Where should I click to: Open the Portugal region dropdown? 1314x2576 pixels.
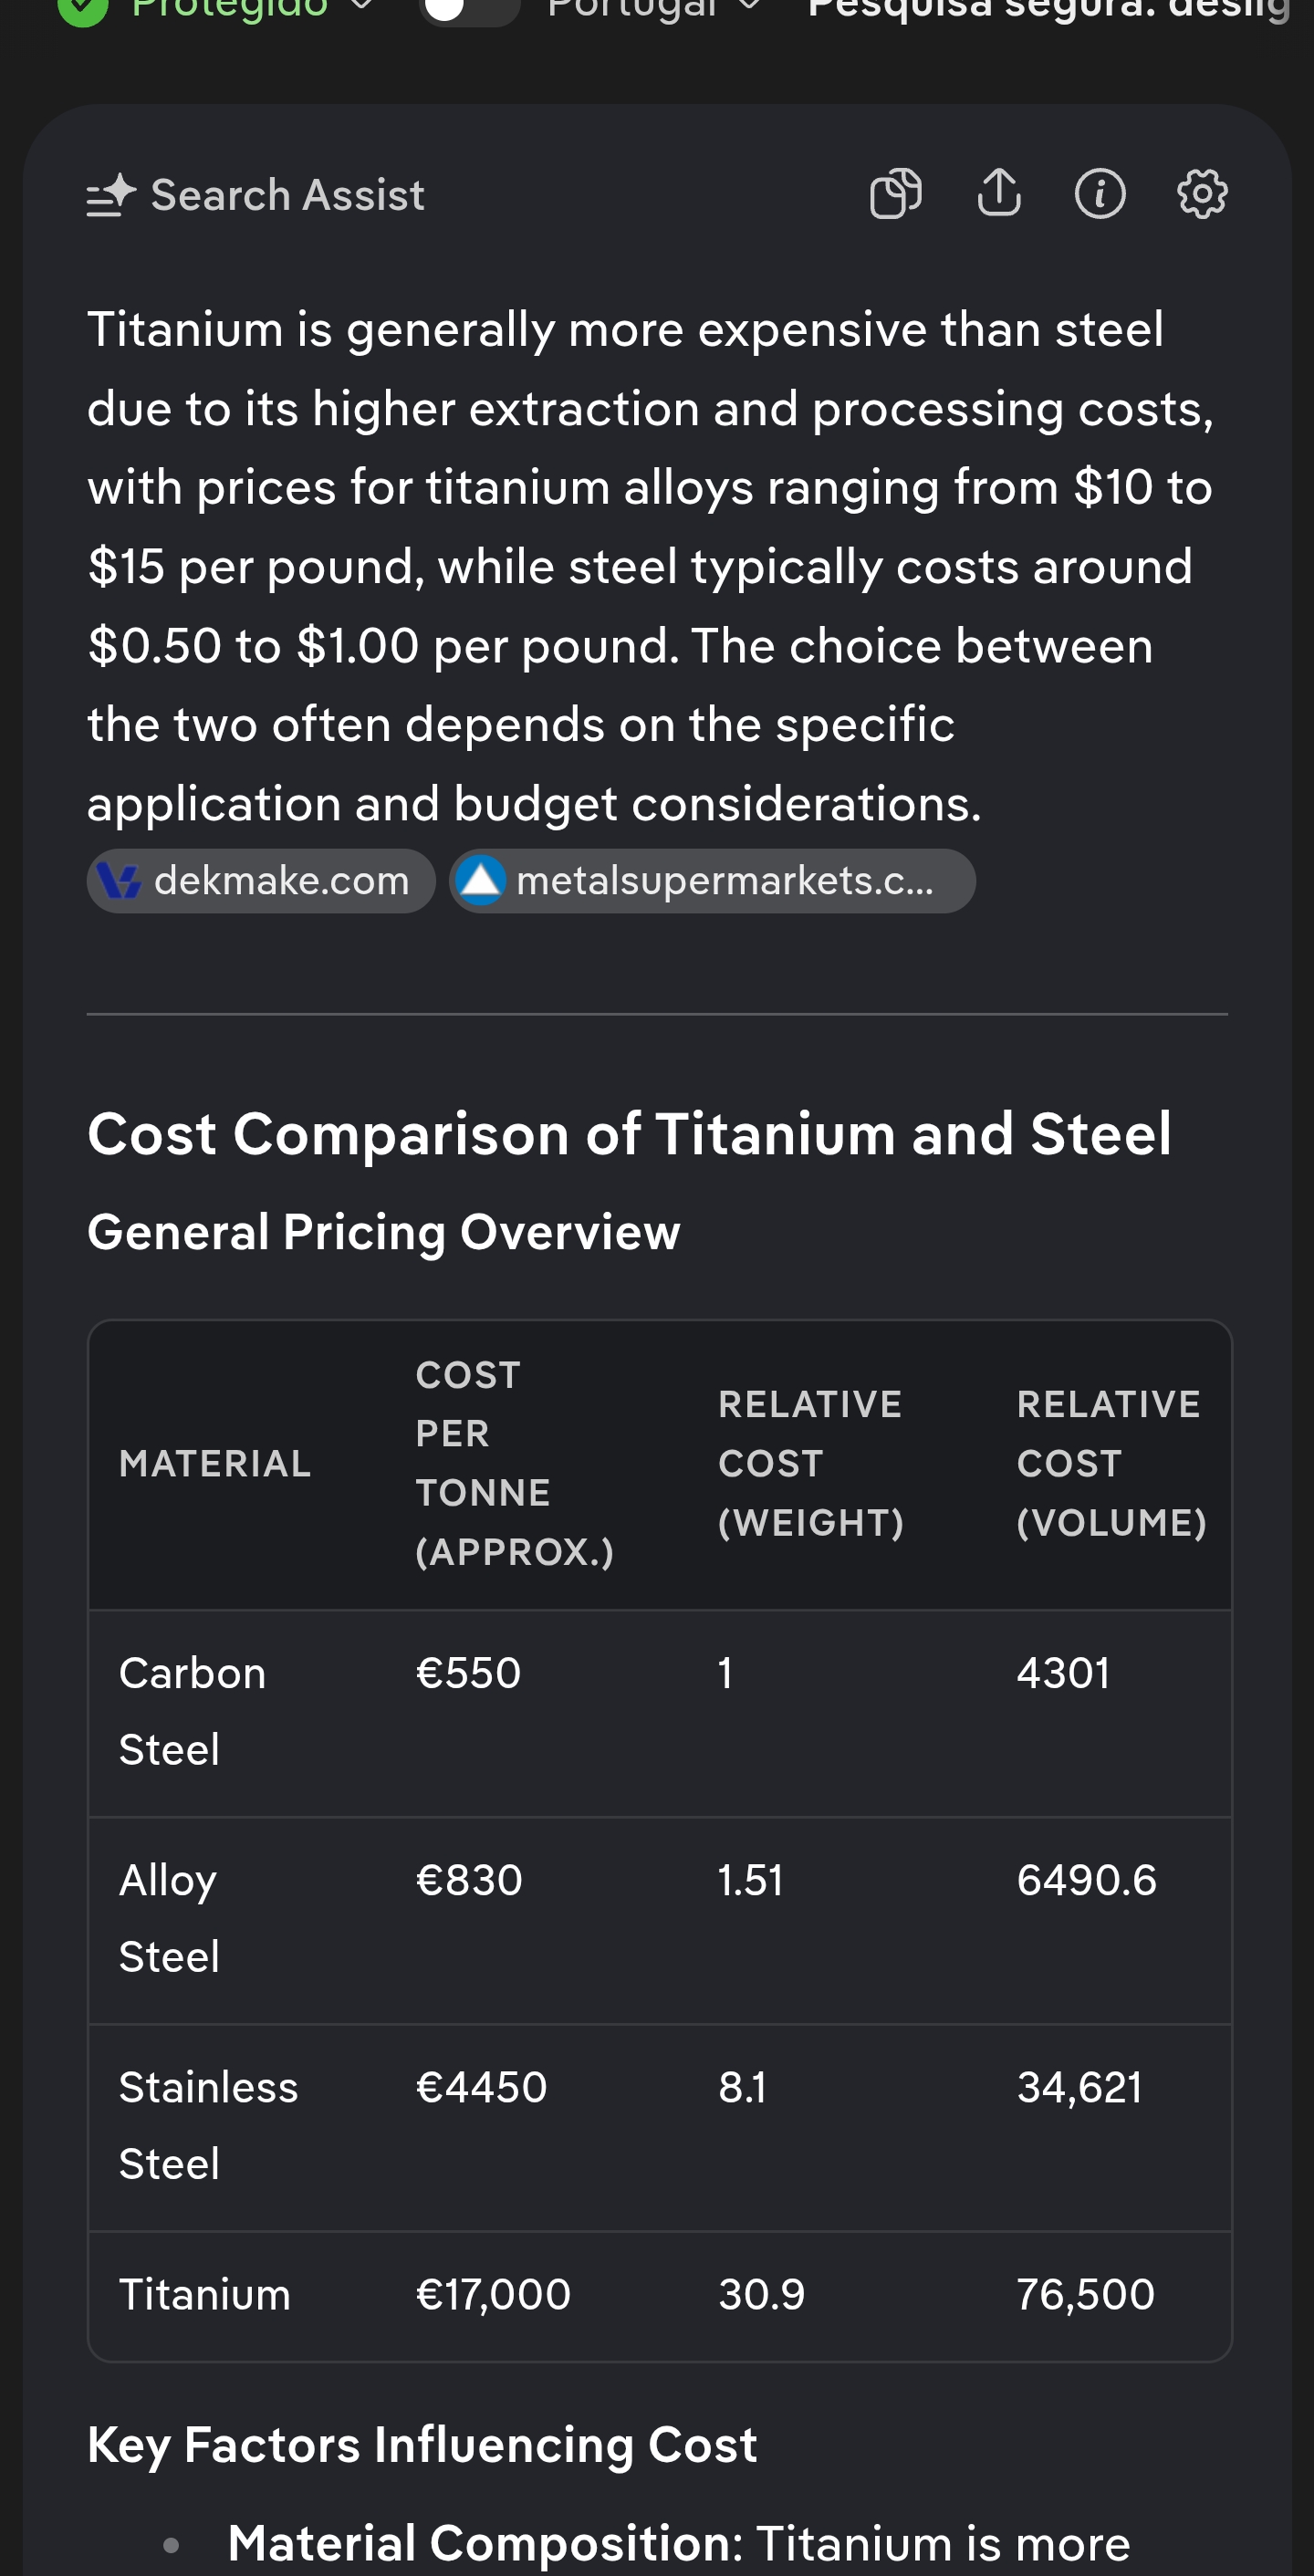[750, 8]
